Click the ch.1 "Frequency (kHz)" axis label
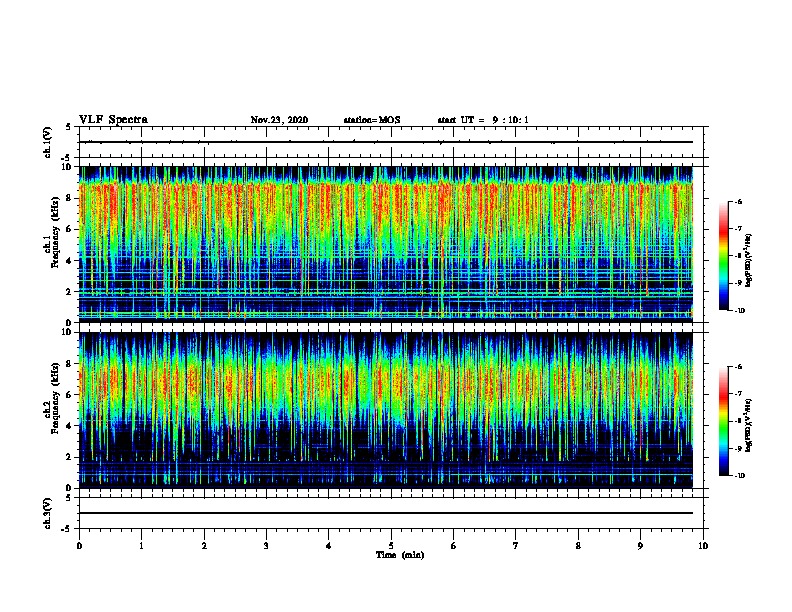This screenshot has width=792, height=612. coord(55,233)
